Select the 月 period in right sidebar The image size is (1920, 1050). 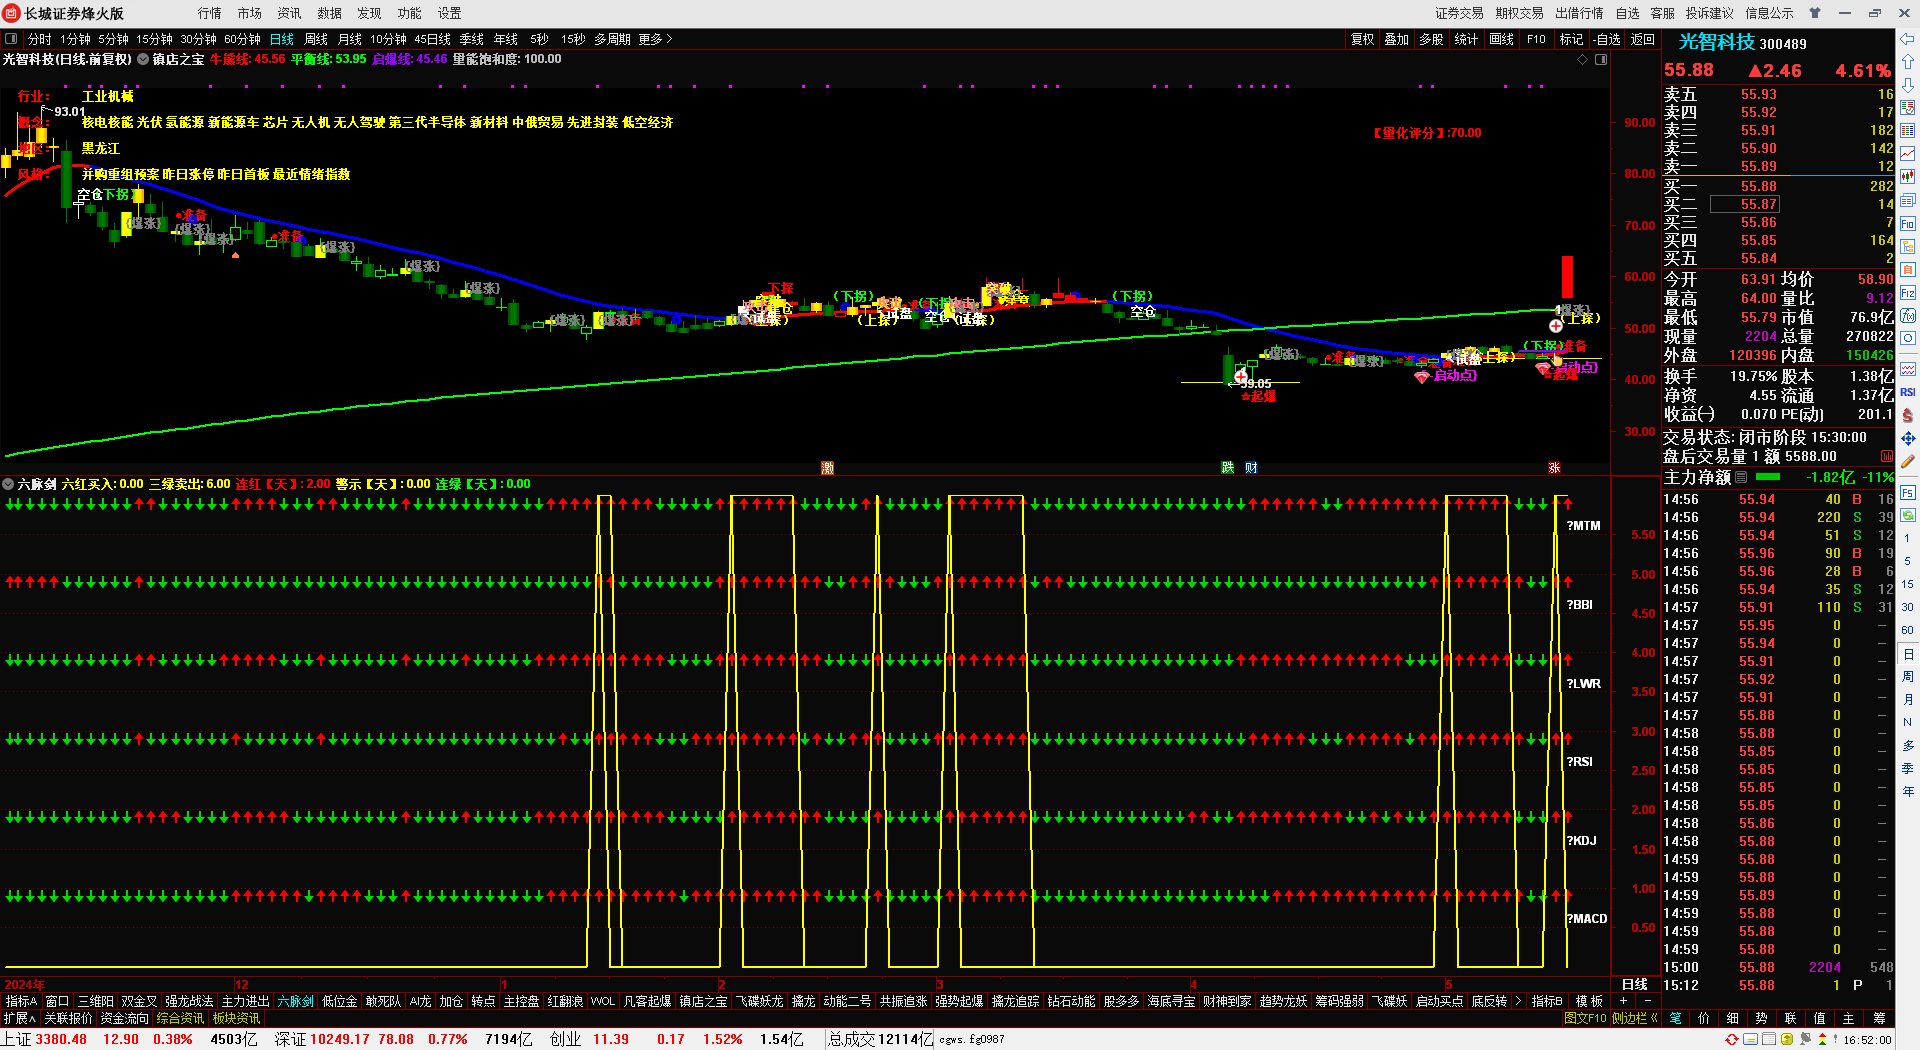click(x=1908, y=700)
